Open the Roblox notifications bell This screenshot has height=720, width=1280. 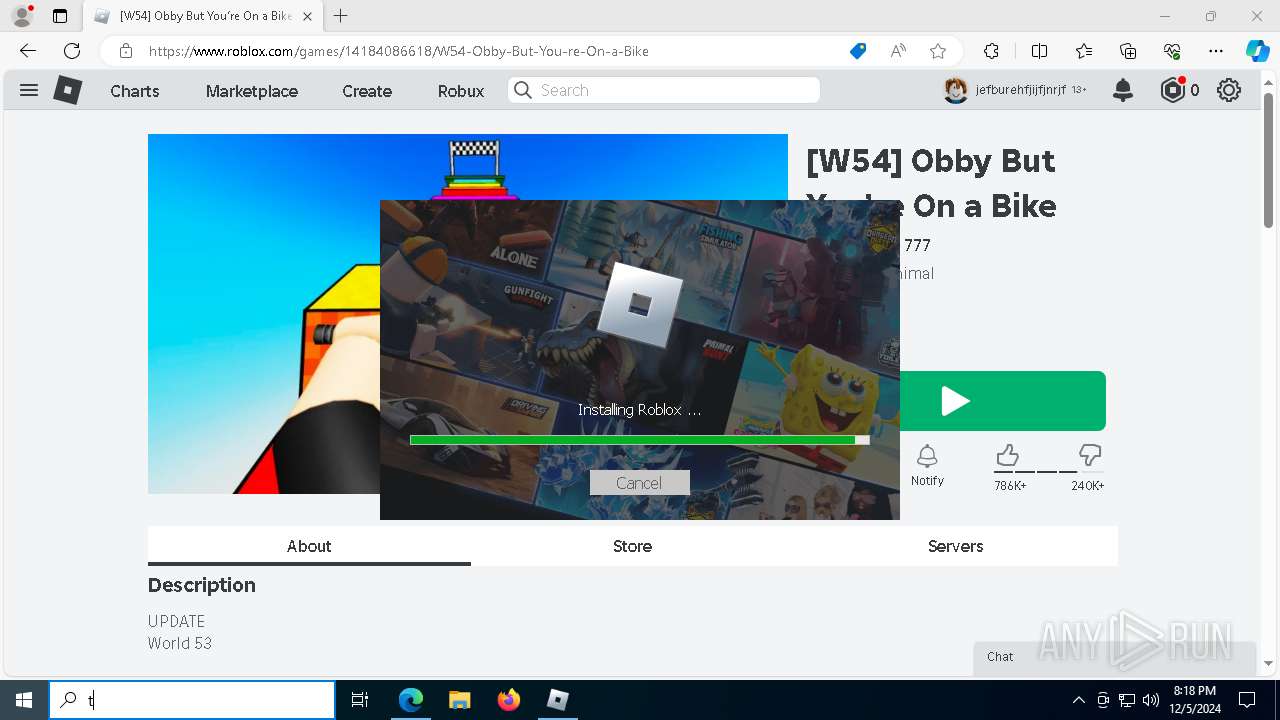pyautogui.click(x=1123, y=90)
